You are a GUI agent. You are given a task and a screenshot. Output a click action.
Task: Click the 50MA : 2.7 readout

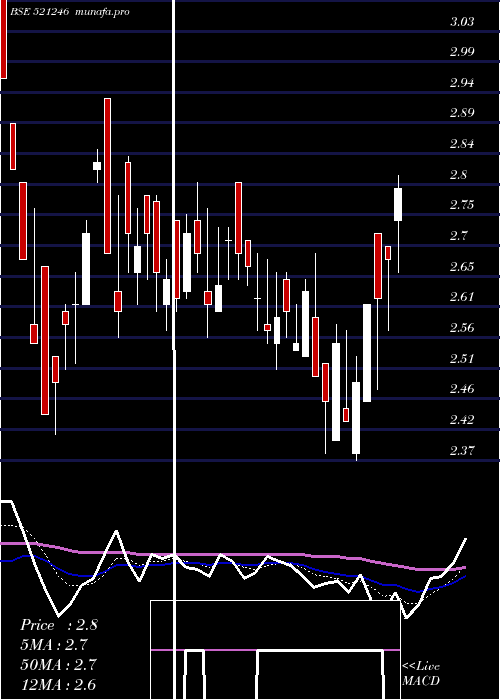click(x=58, y=664)
